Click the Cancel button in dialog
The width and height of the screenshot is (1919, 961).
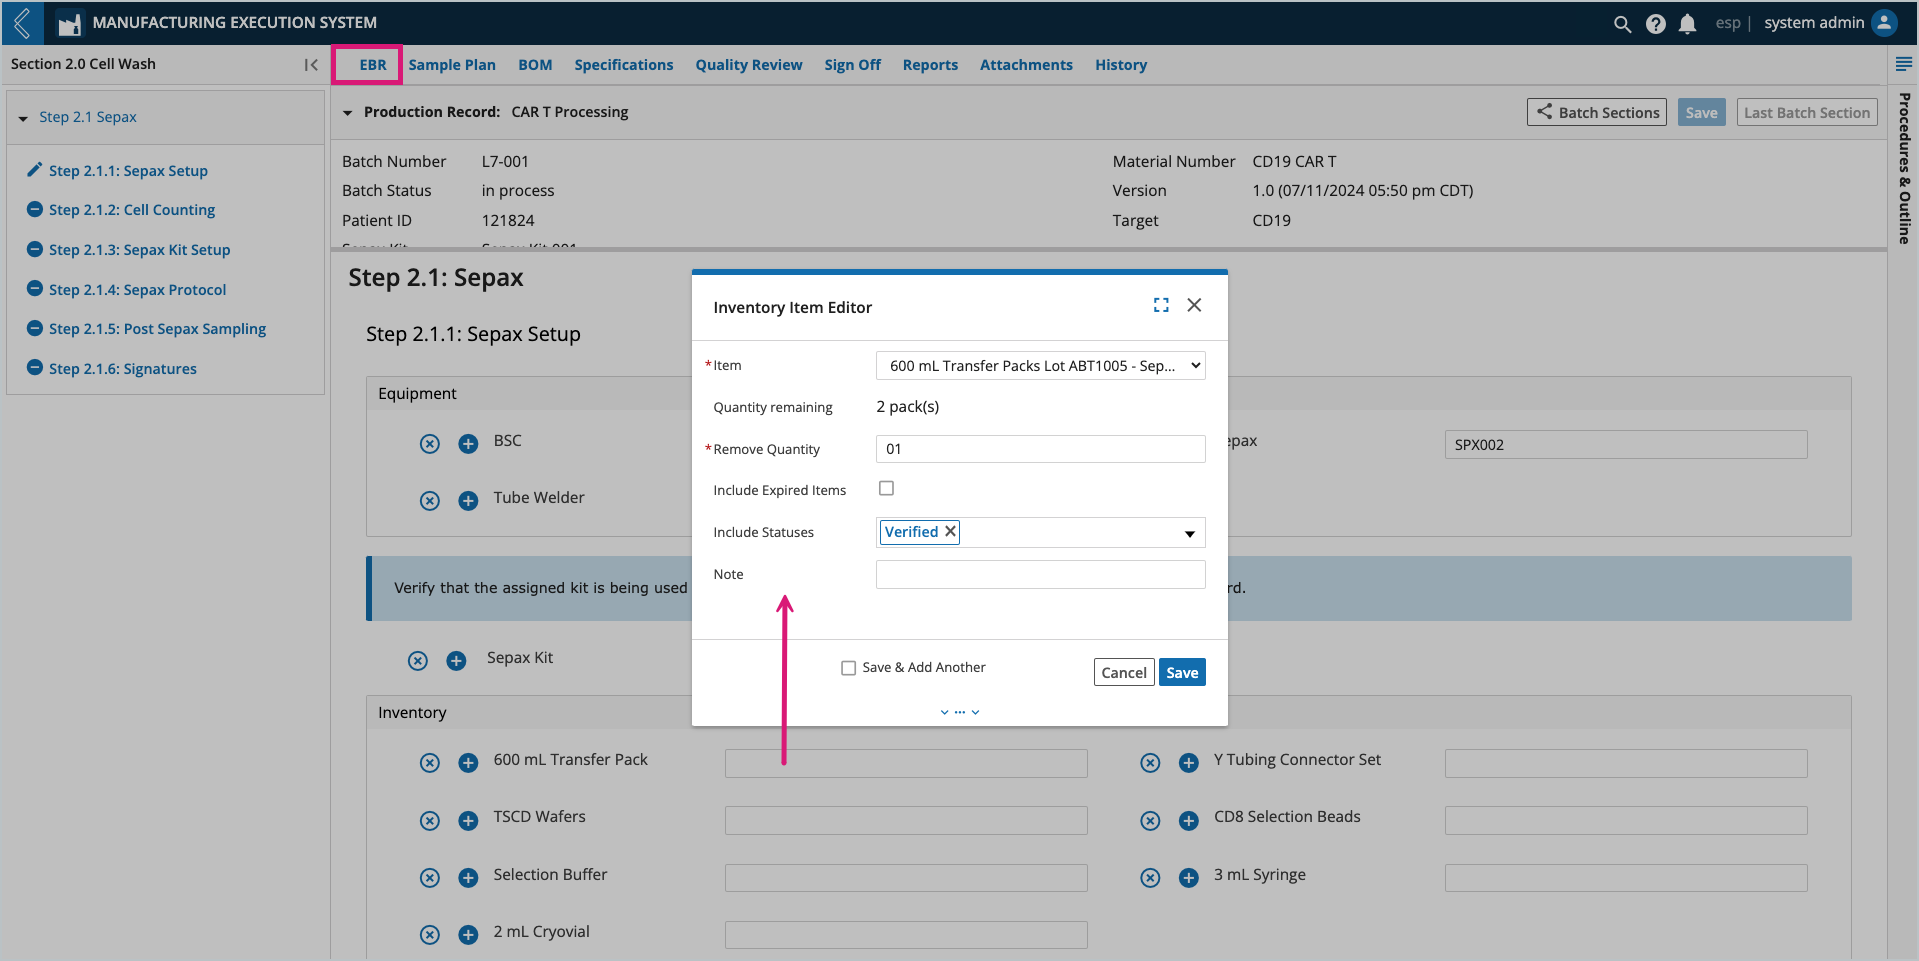(x=1124, y=673)
